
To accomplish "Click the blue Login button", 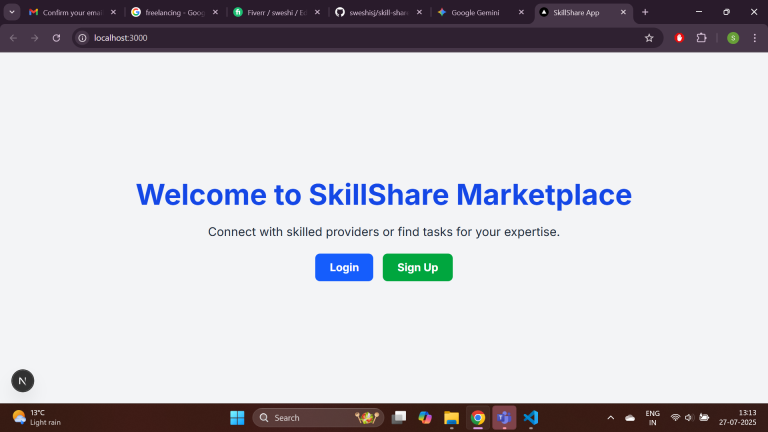I will point(344,267).
